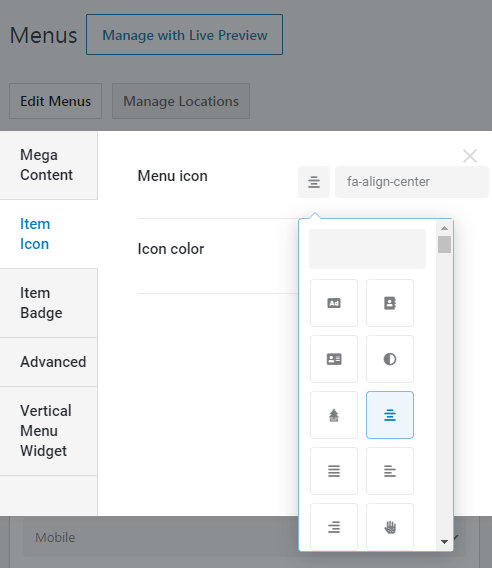The image size is (492, 568).
Task: Close the menu item settings panel
Action: click(x=470, y=156)
